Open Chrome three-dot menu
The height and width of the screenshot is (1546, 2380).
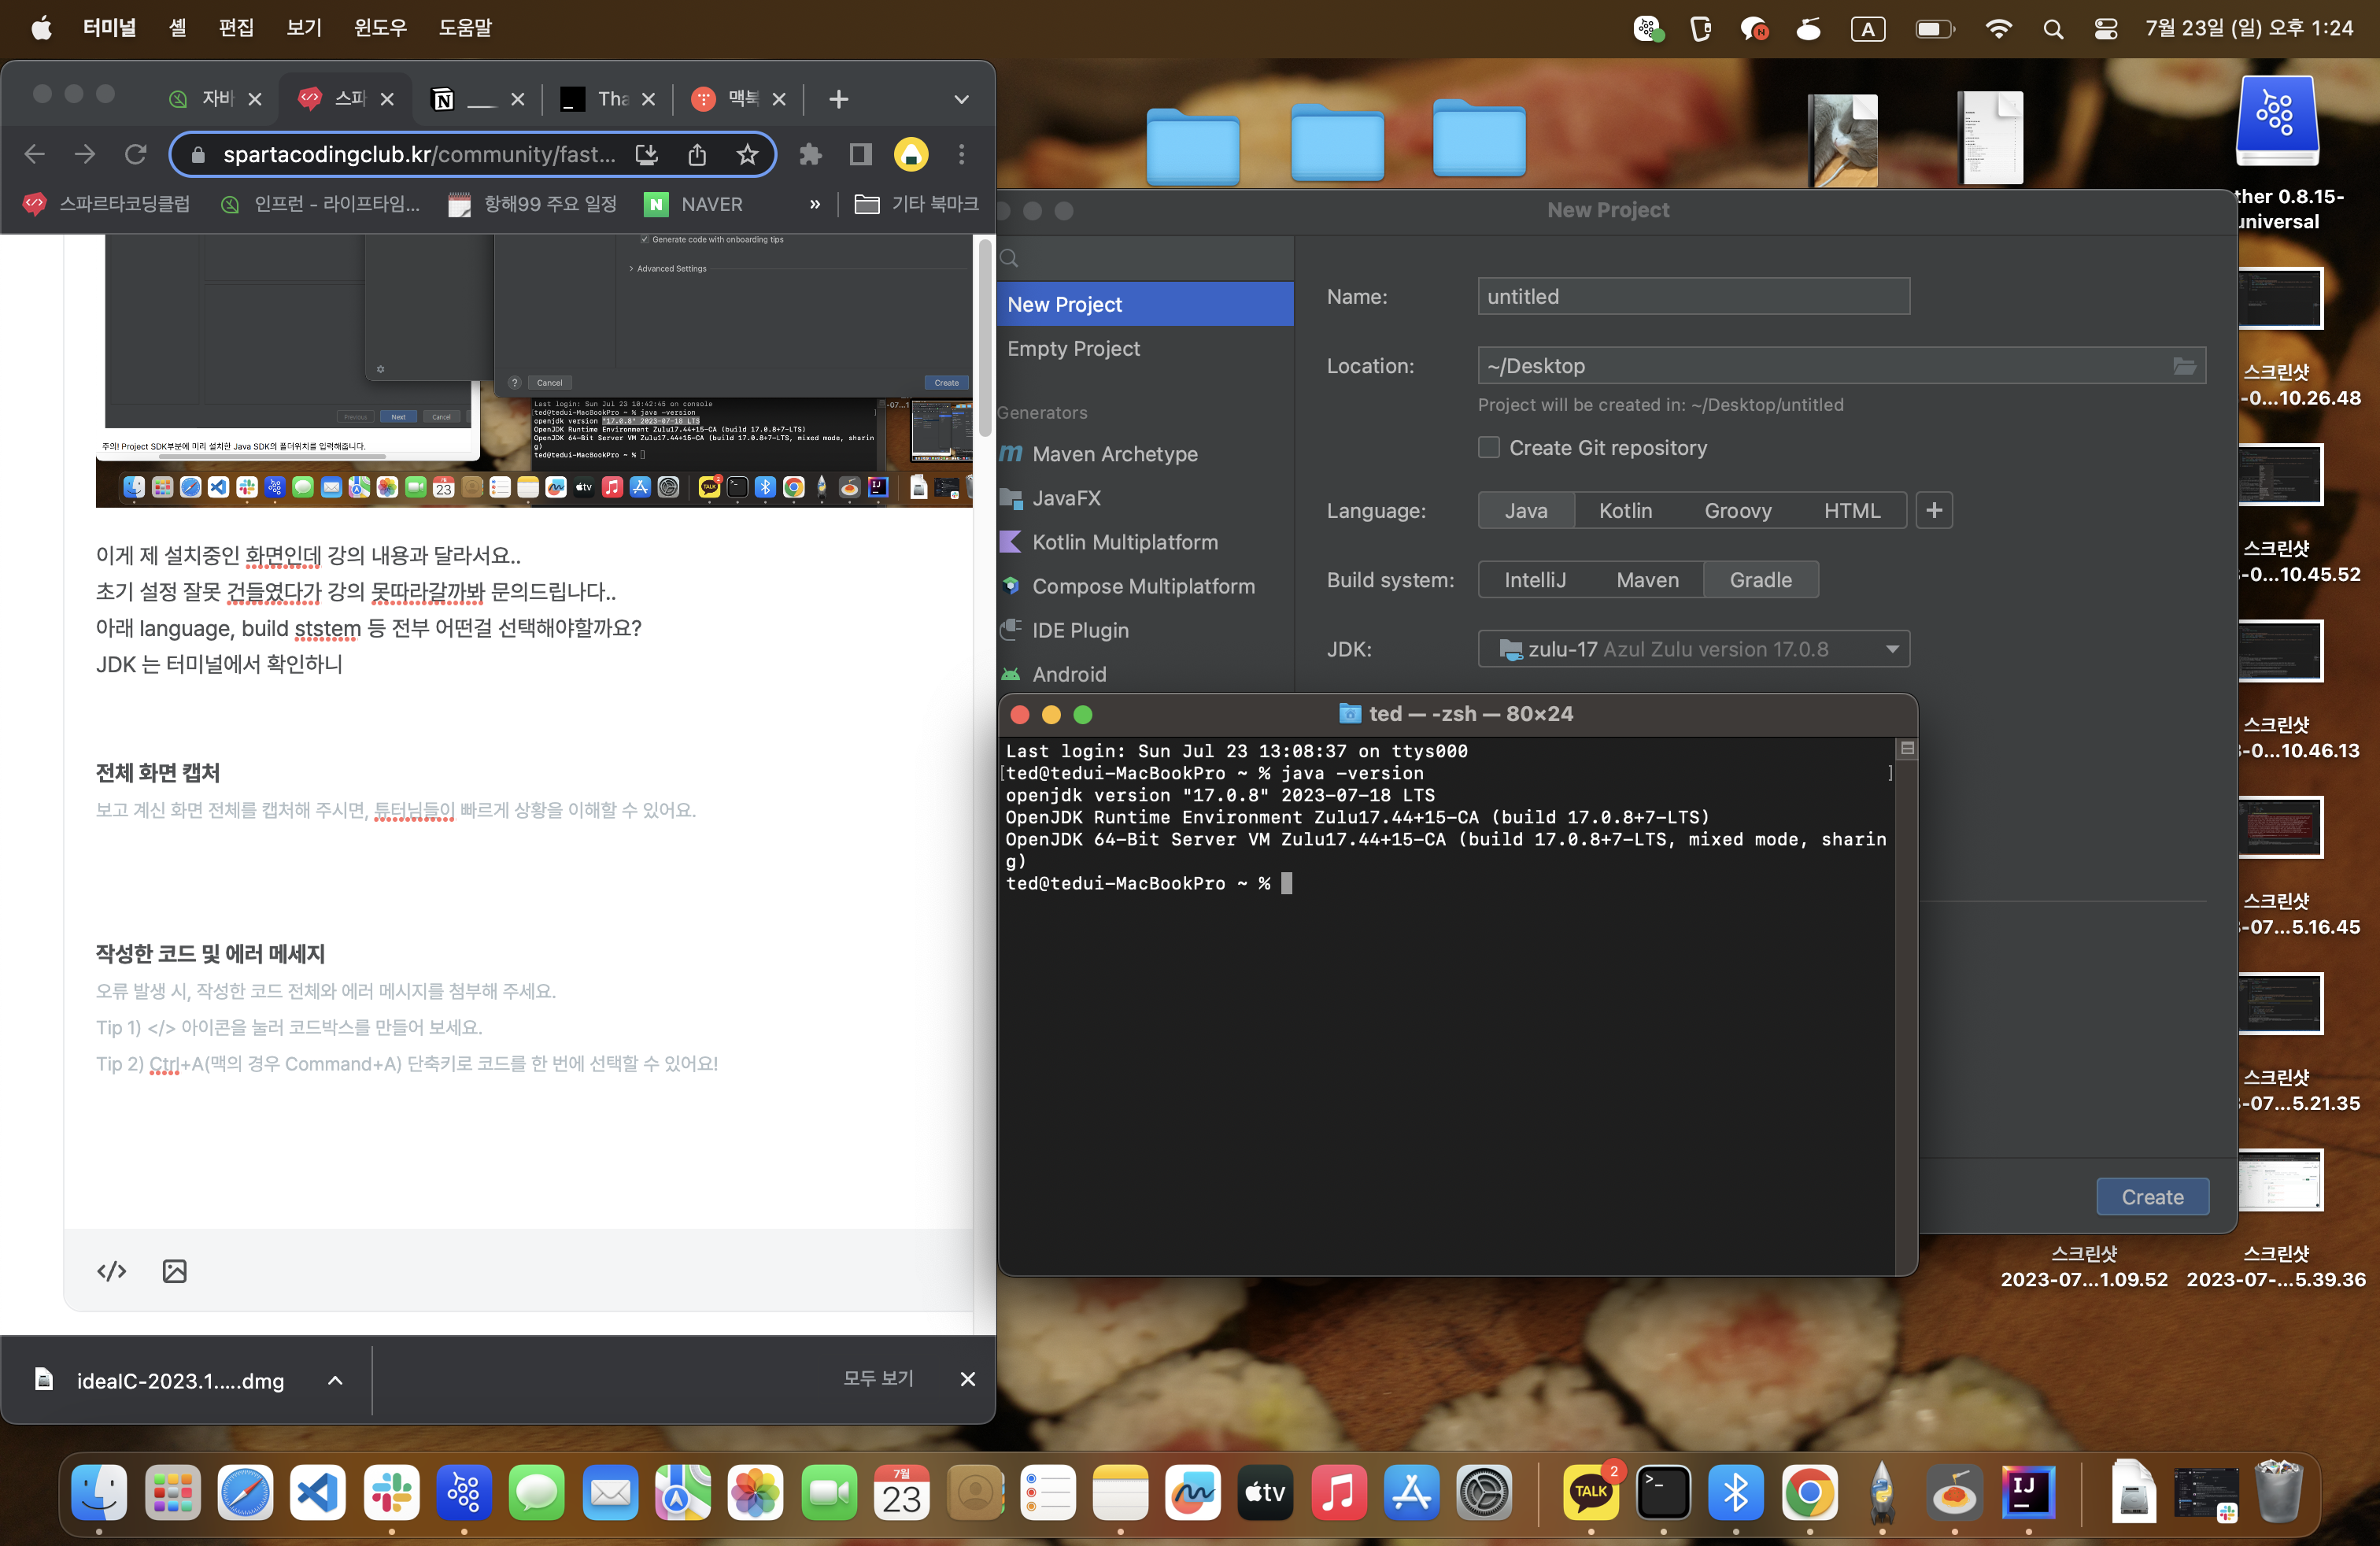[961, 154]
